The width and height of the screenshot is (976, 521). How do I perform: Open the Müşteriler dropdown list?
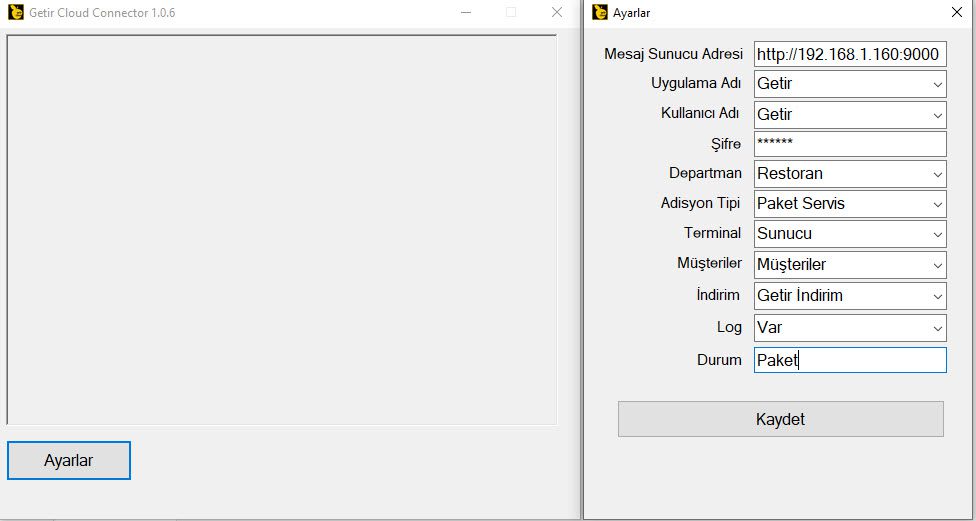[937, 265]
